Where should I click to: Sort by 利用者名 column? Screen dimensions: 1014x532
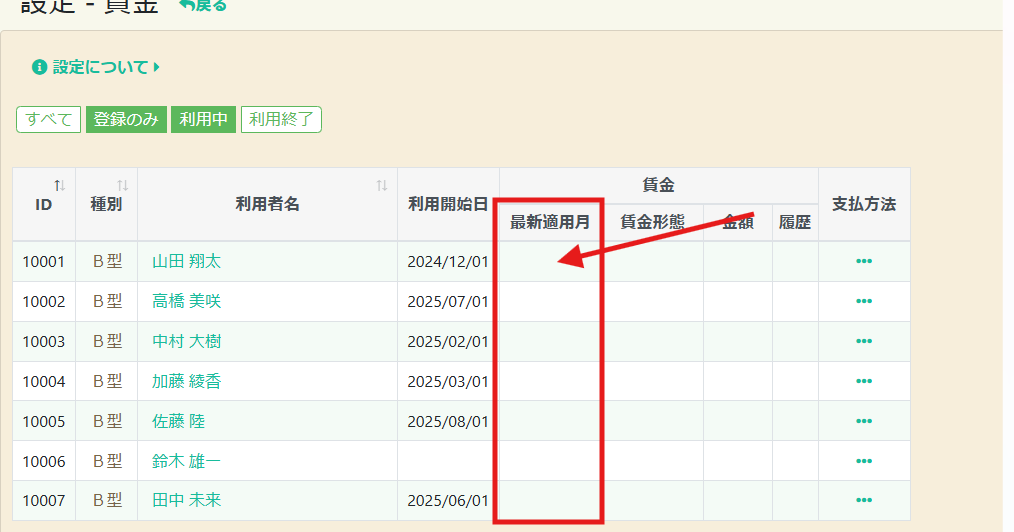click(x=381, y=186)
